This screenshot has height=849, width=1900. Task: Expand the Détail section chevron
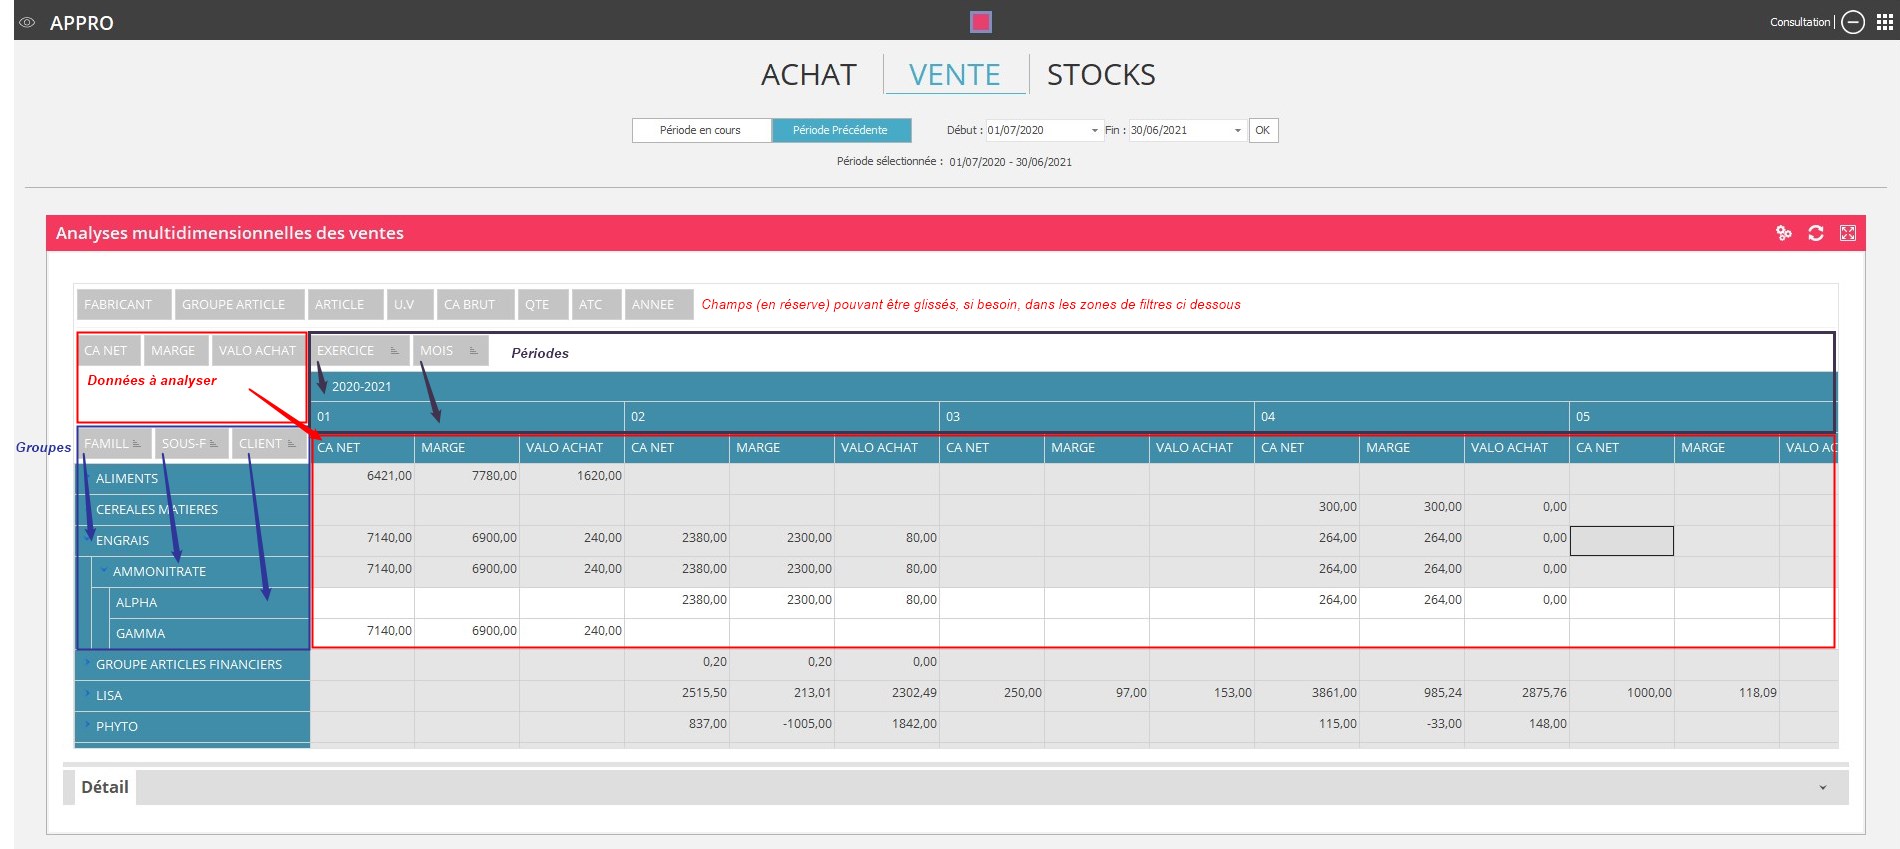coord(1822,788)
